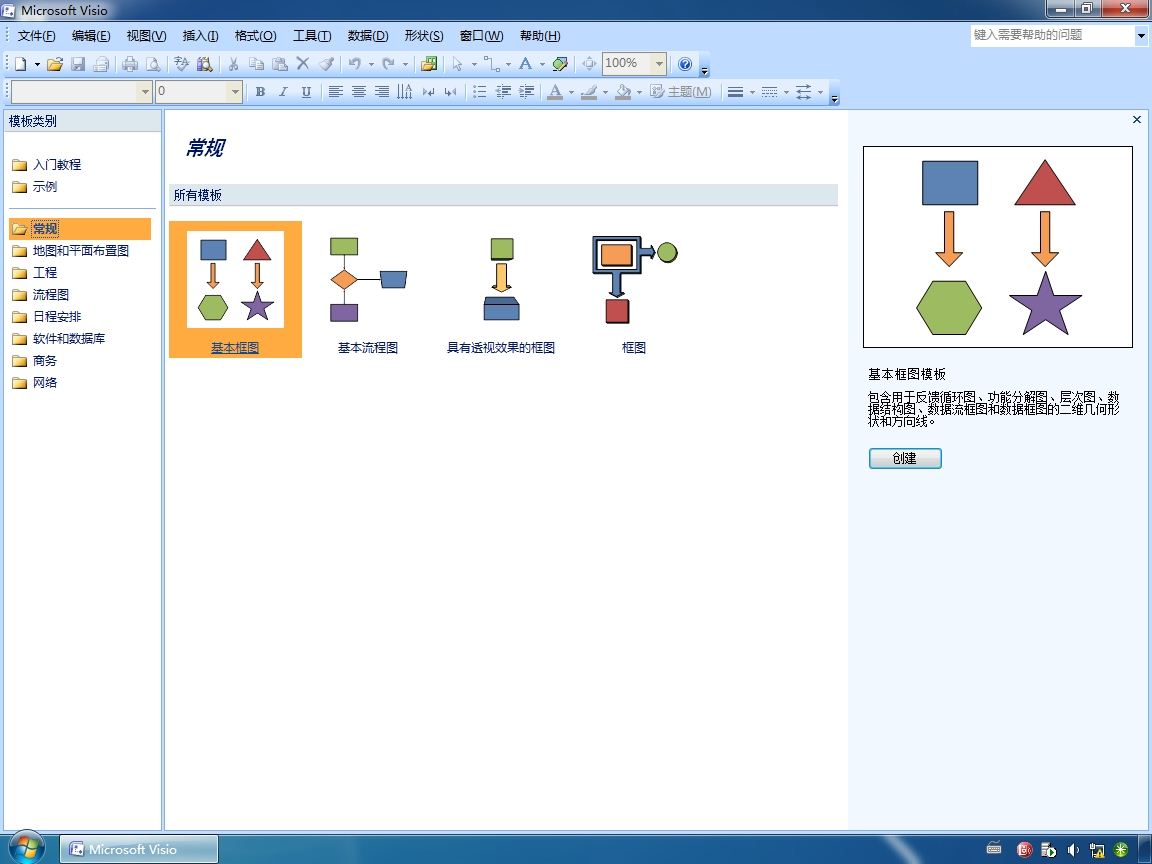Toggle Underline formatting
1152x864 pixels.
coord(306,92)
